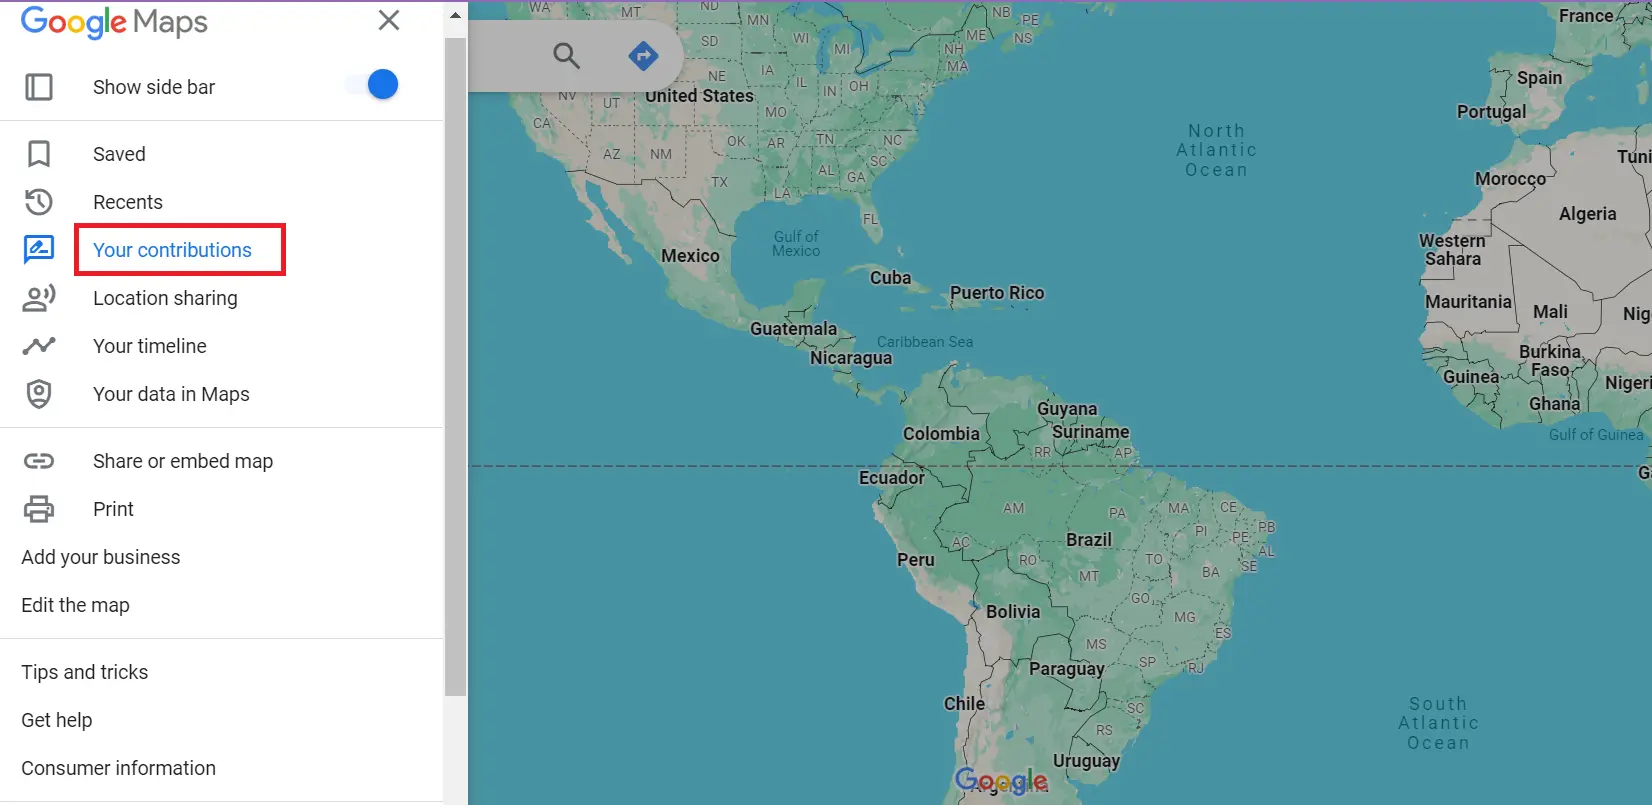This screenshot has width=1652, height=805.
Task: Click the Your timeline graph icon
Action: coord(39,346)
